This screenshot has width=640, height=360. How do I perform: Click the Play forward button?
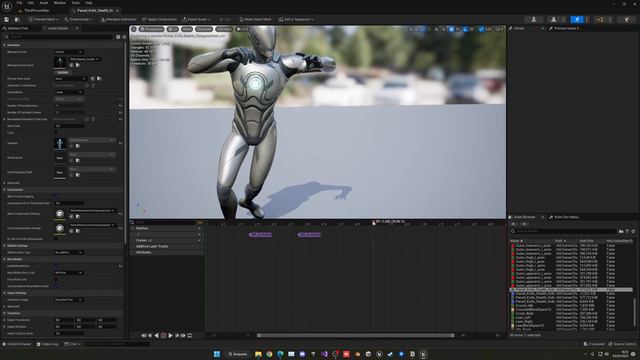(x=170, y=336)
